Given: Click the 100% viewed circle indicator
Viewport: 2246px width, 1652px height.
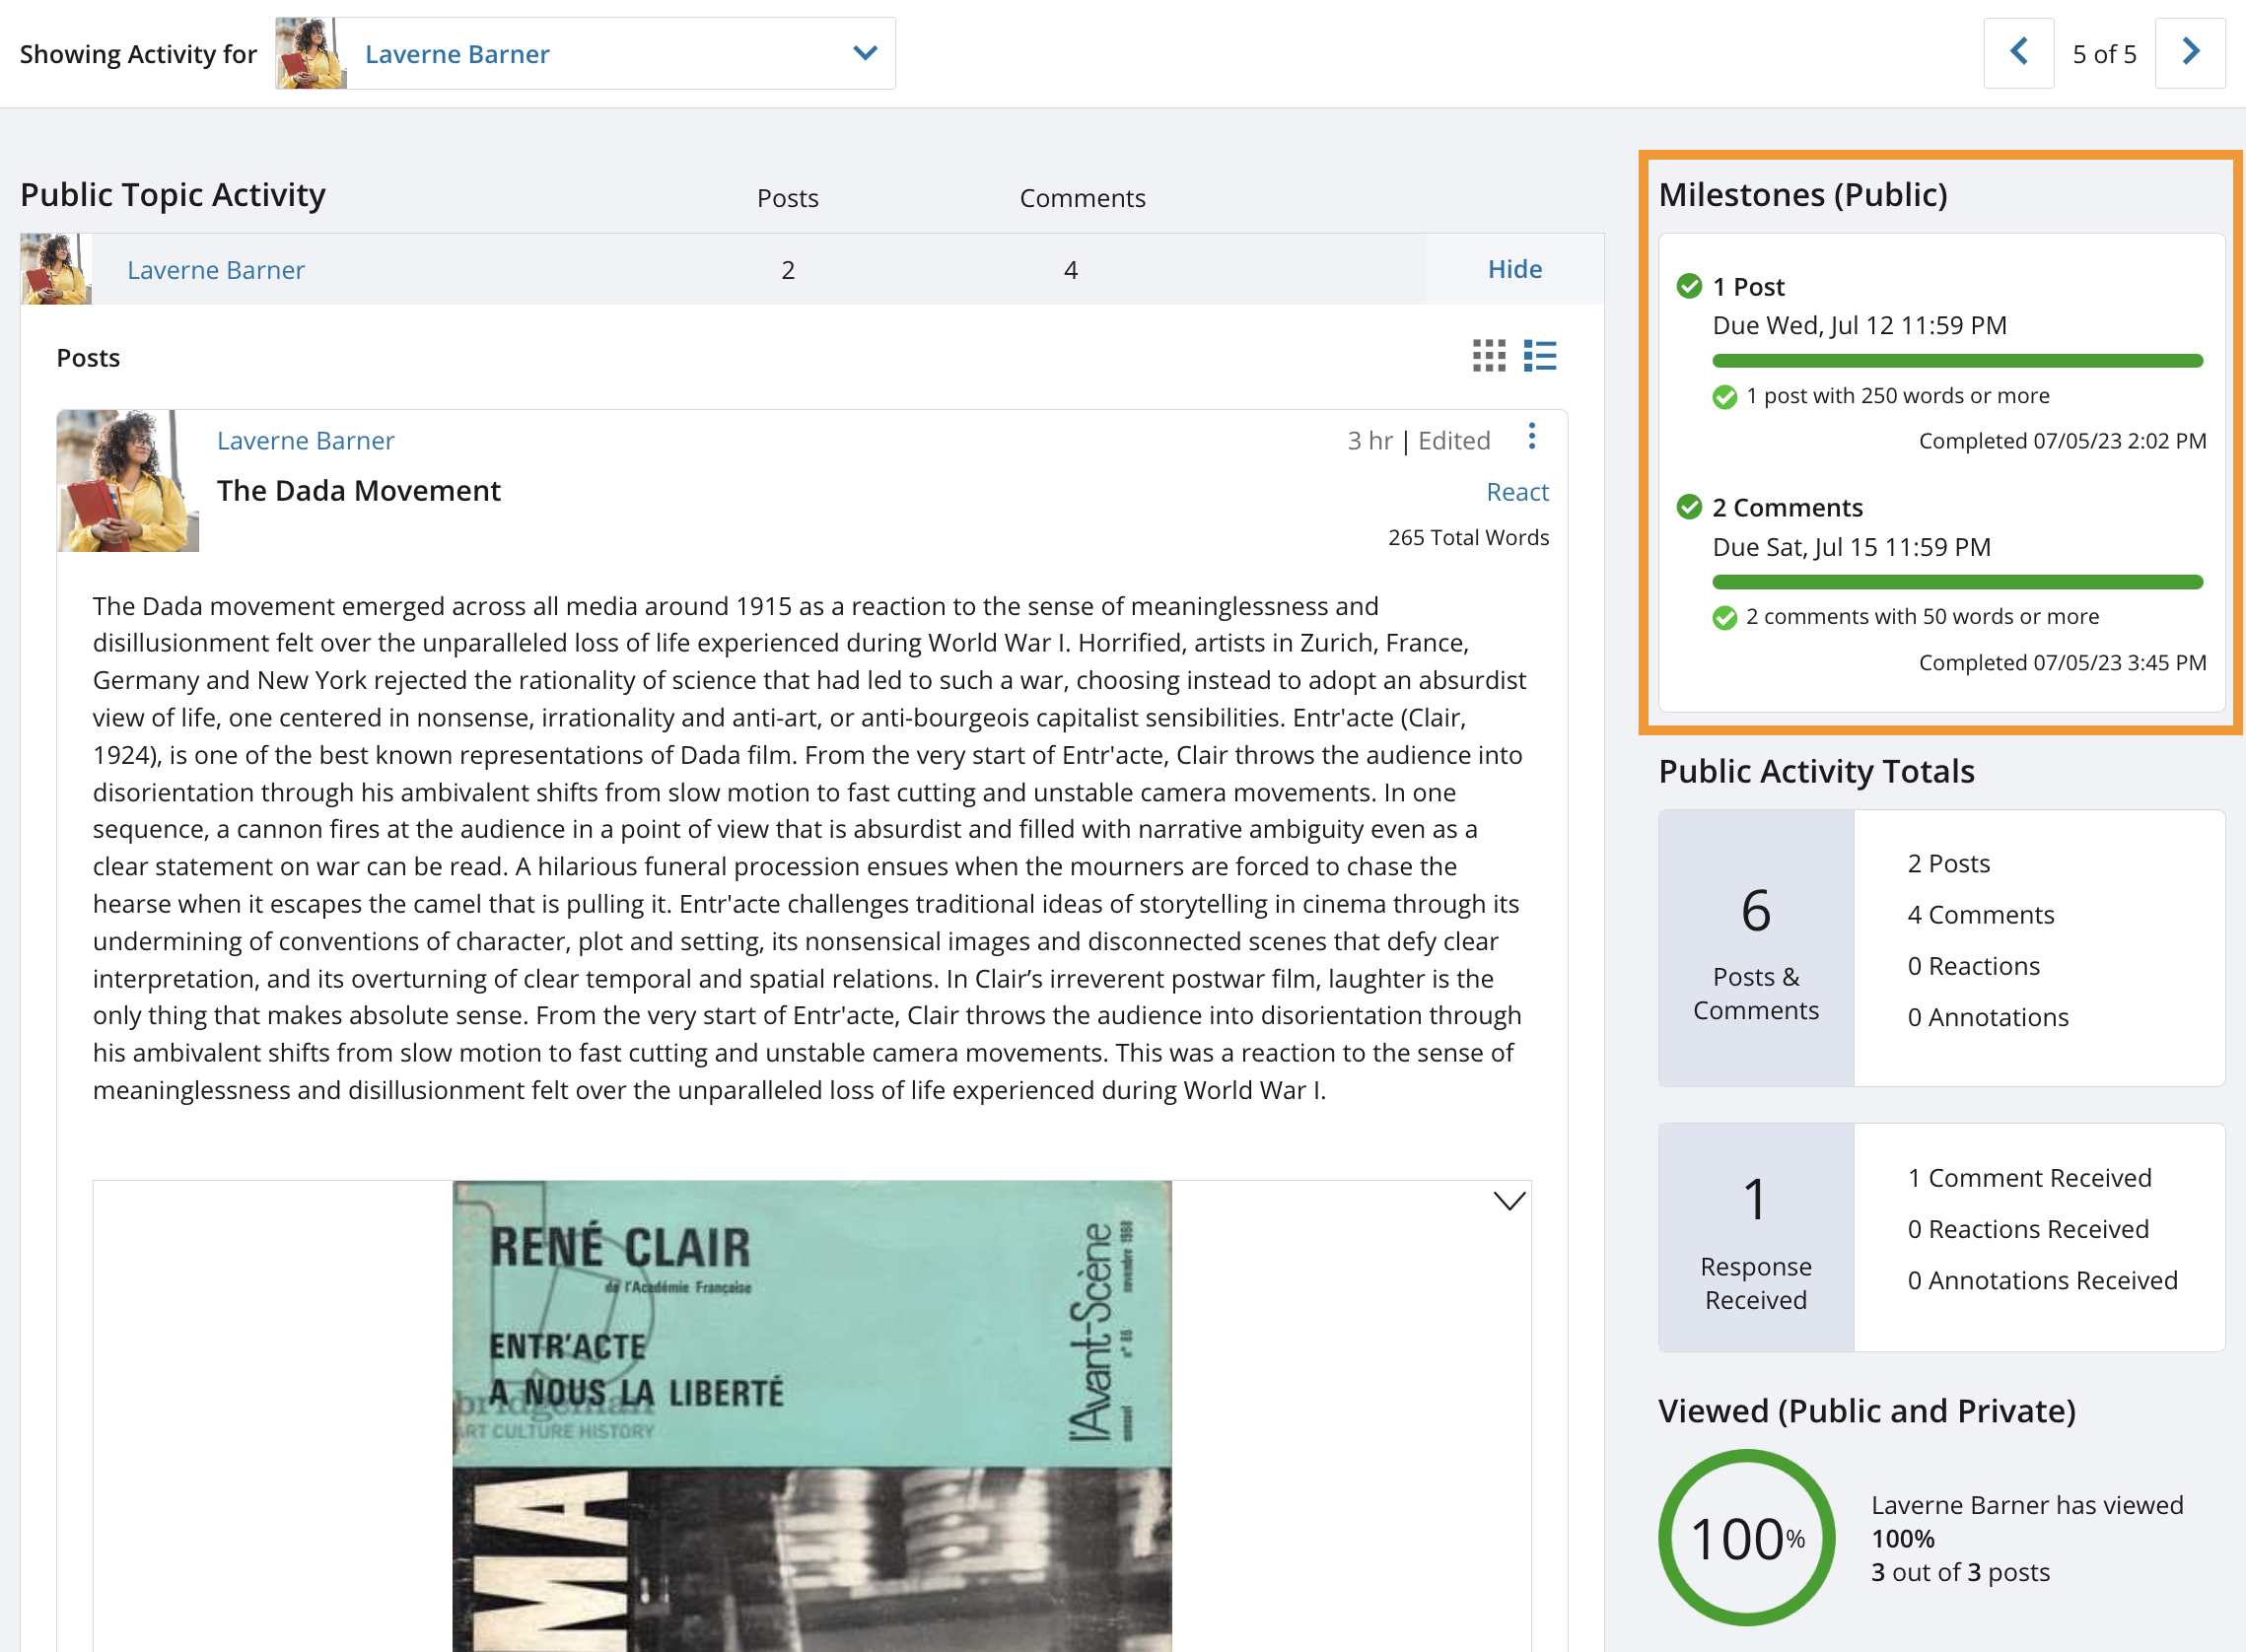Looking at the screenshot, I should 1745,1537.
